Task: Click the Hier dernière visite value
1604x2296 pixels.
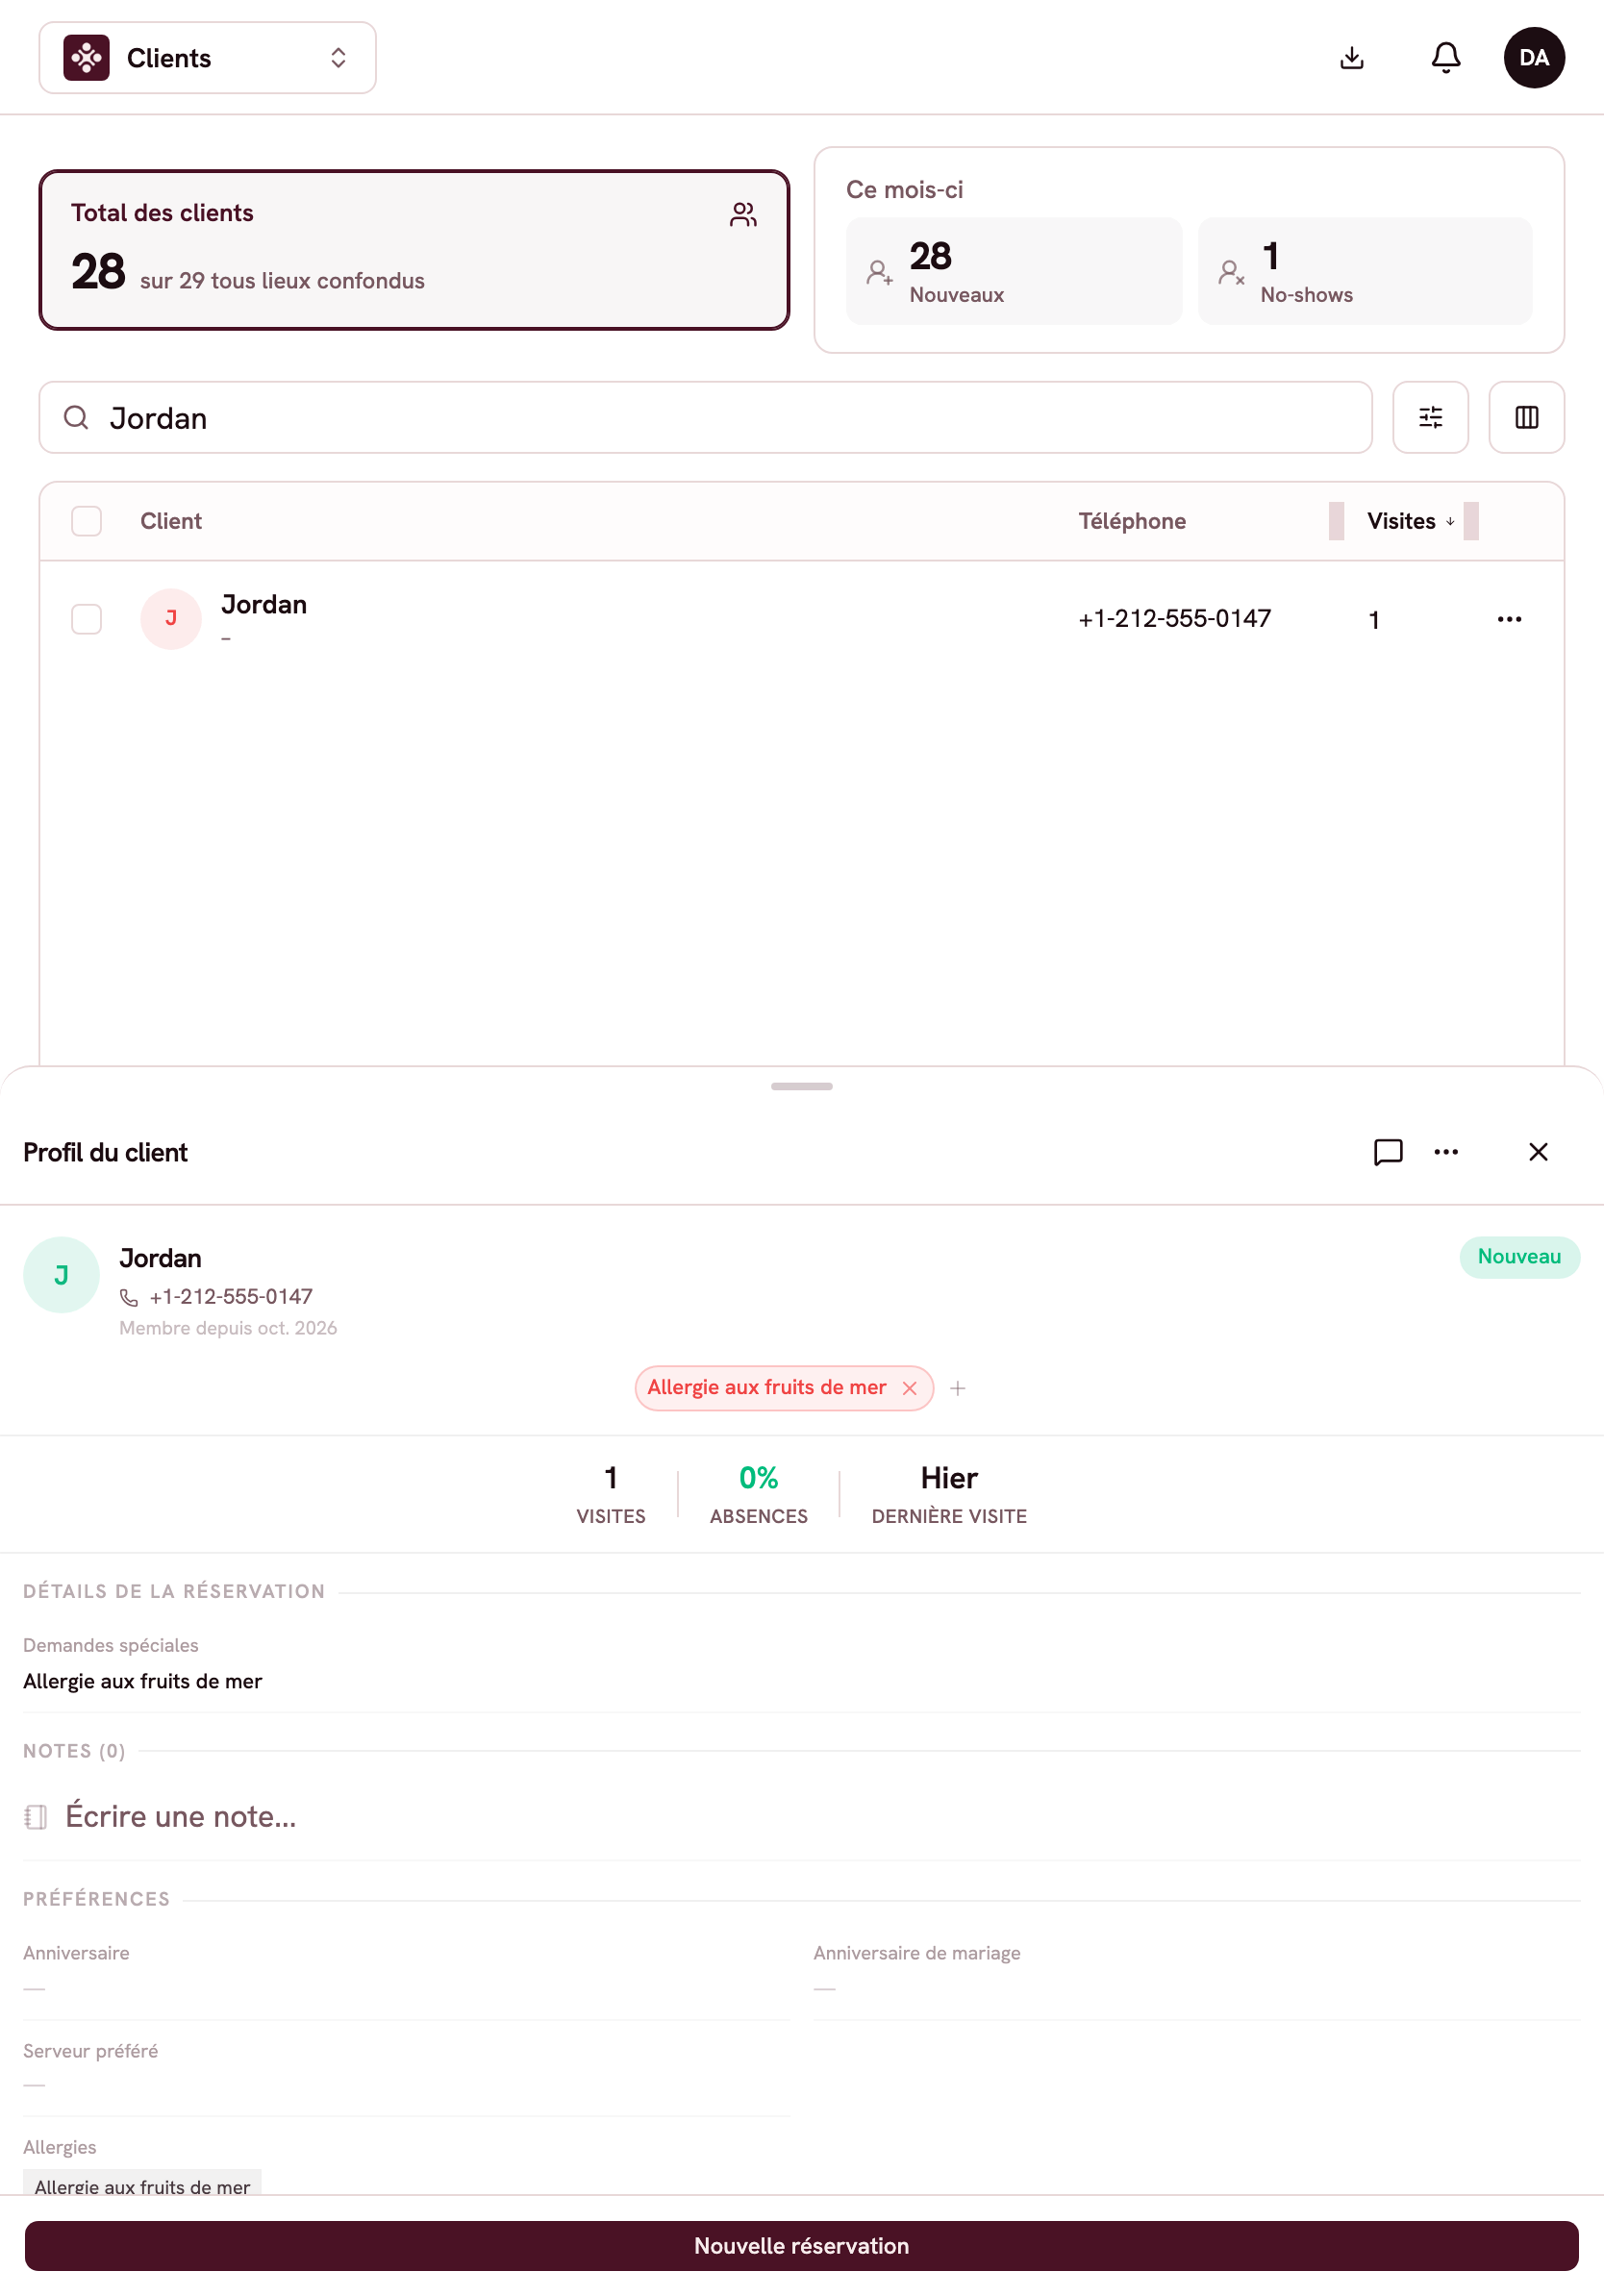Action: [949, 1478]
